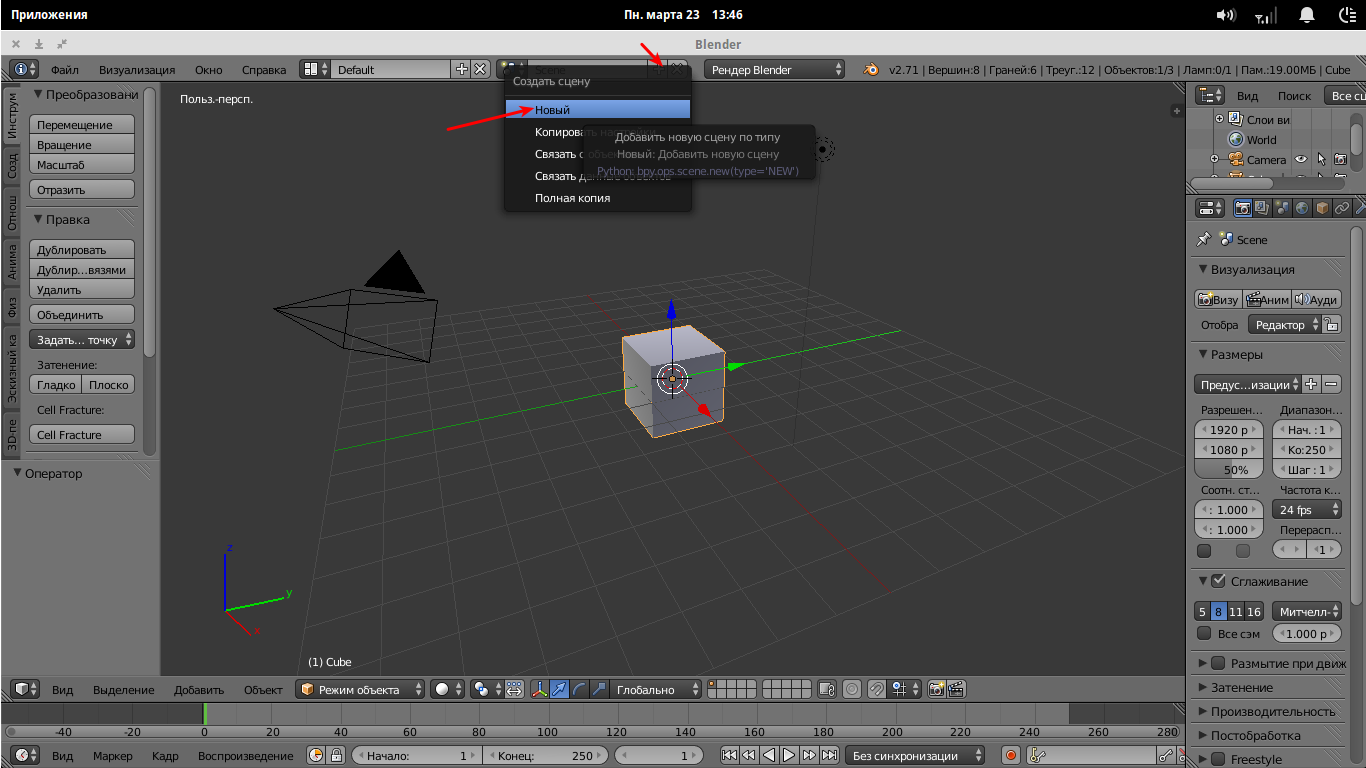The height and width of the screenshot is (768, 1366).
Task: Click the Дублировать button
Action: pyautogui.click(x=82, y=250)
